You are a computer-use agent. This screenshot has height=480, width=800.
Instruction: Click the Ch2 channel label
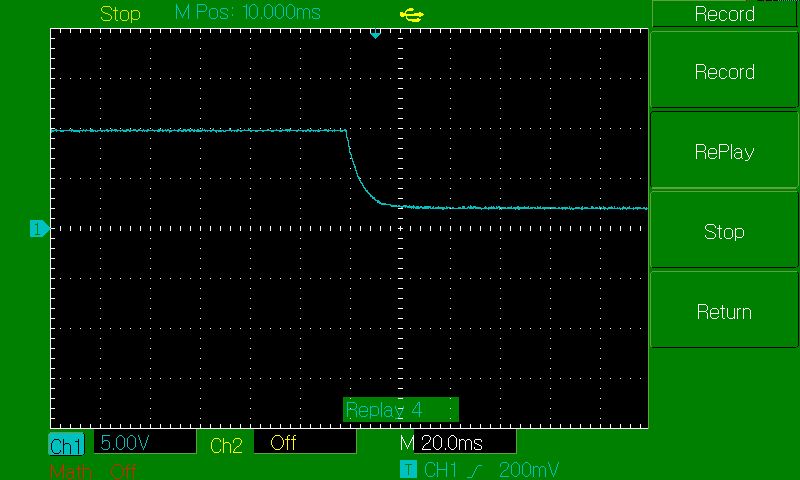point(226,445)
